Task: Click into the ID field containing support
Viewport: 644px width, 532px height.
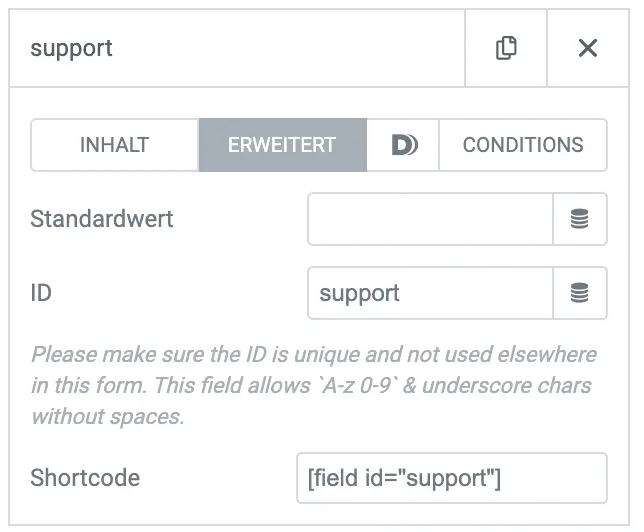Action: [430, 293]
